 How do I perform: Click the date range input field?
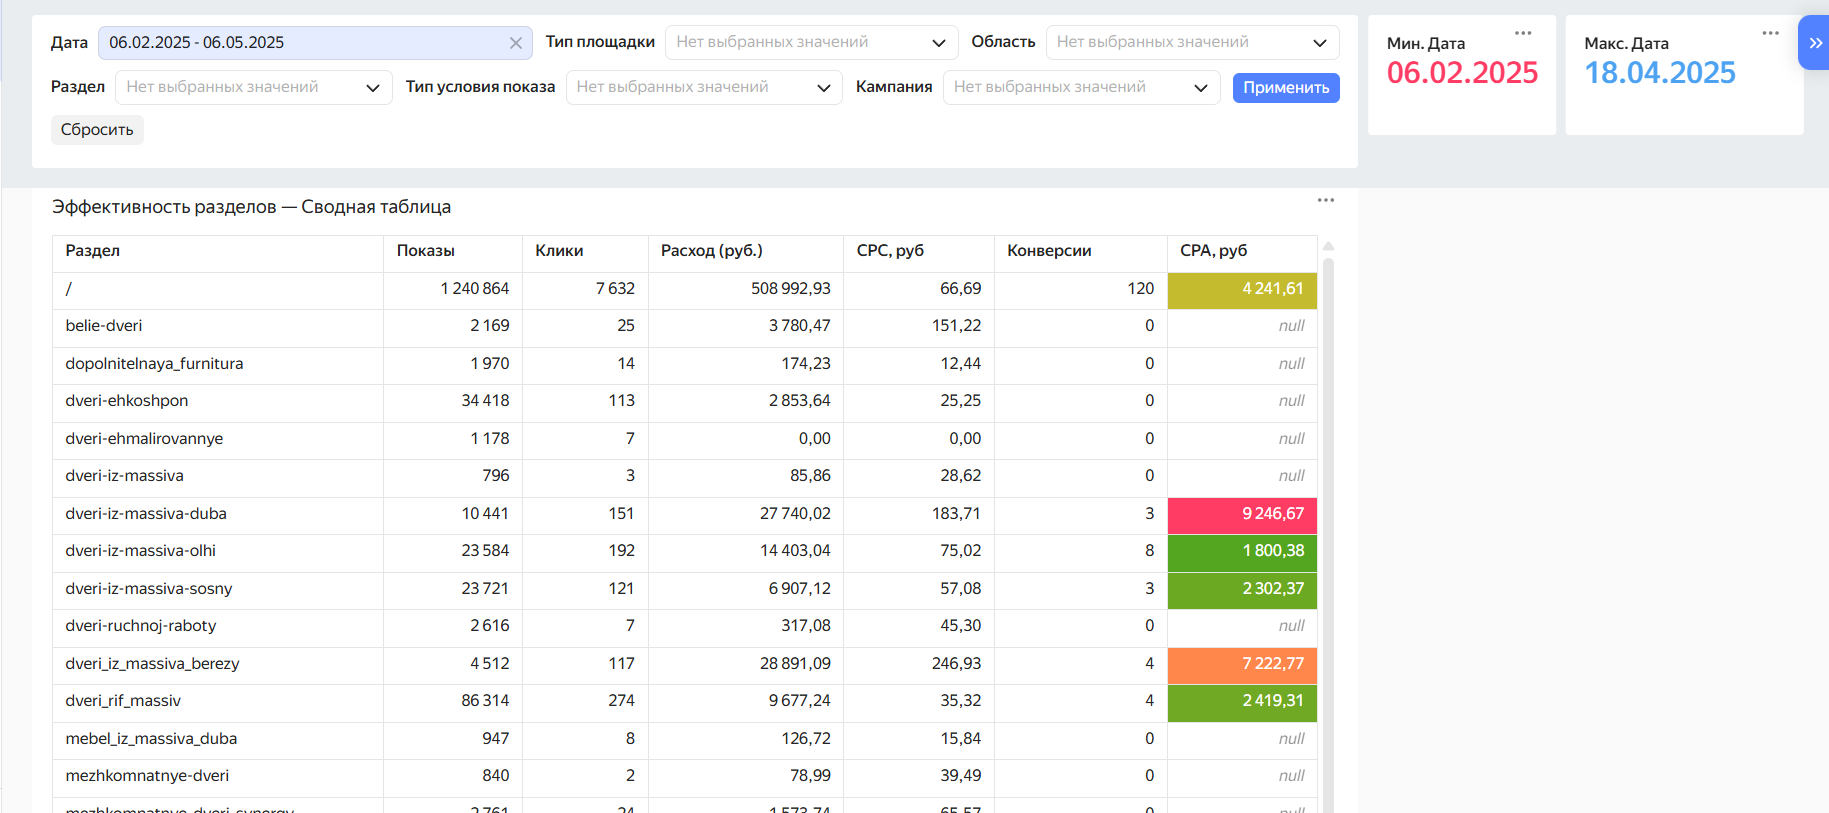300,43
